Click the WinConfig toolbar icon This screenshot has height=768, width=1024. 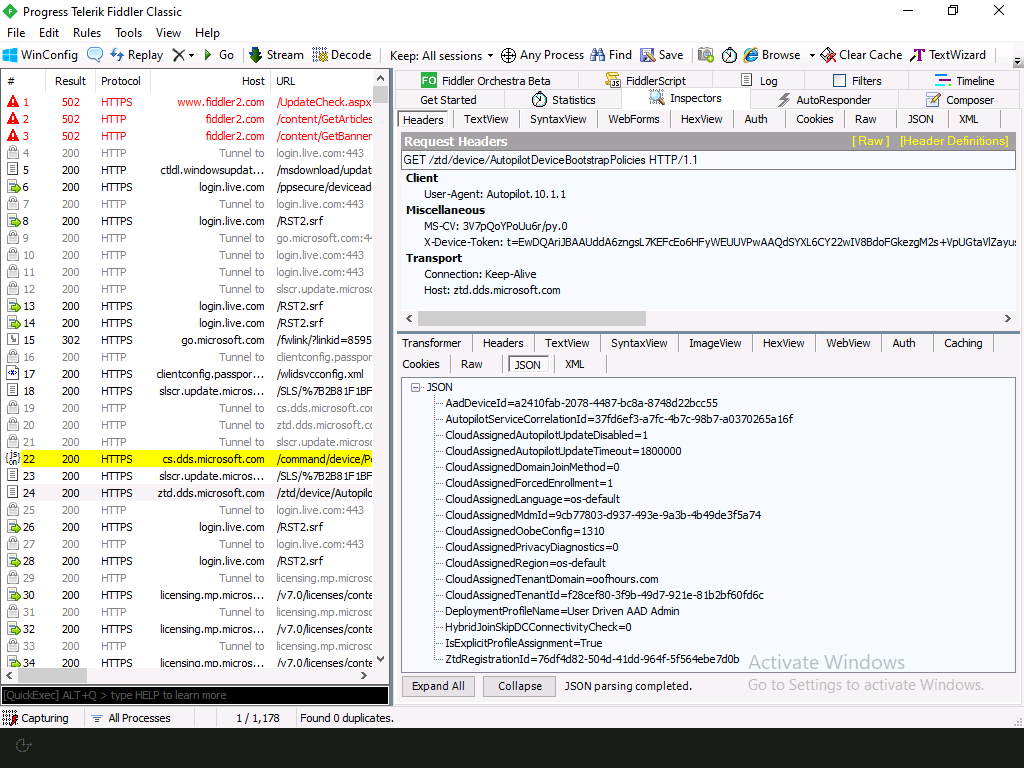pyautogui.click(x=11, y=55)
